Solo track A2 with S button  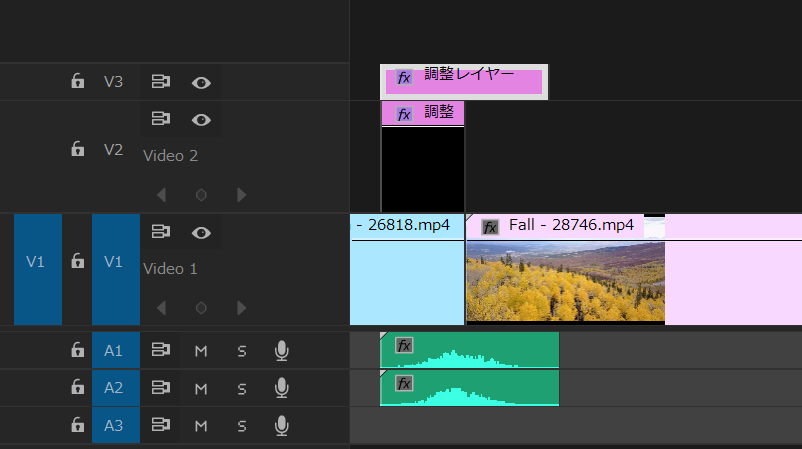(x=242, y=389)
